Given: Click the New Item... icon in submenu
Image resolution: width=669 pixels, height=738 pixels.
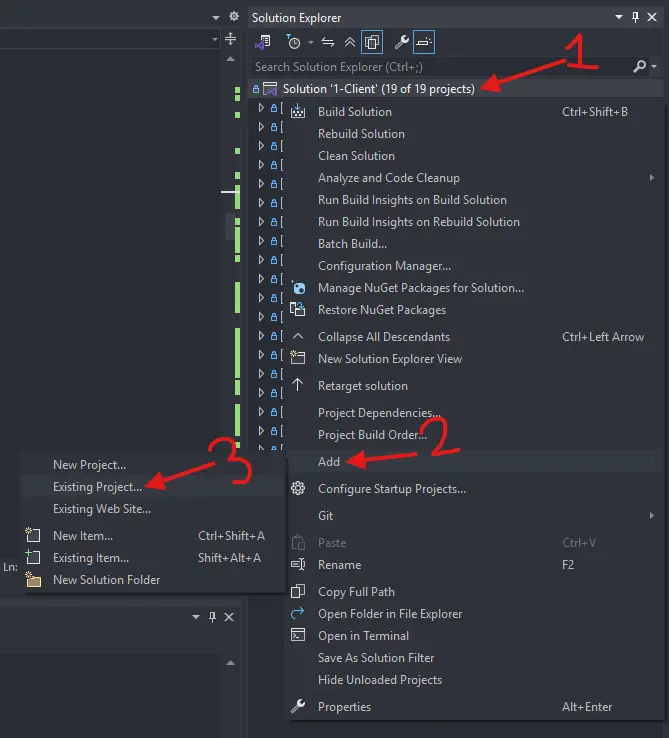Looking at the screenshot, I should [33, 535].
